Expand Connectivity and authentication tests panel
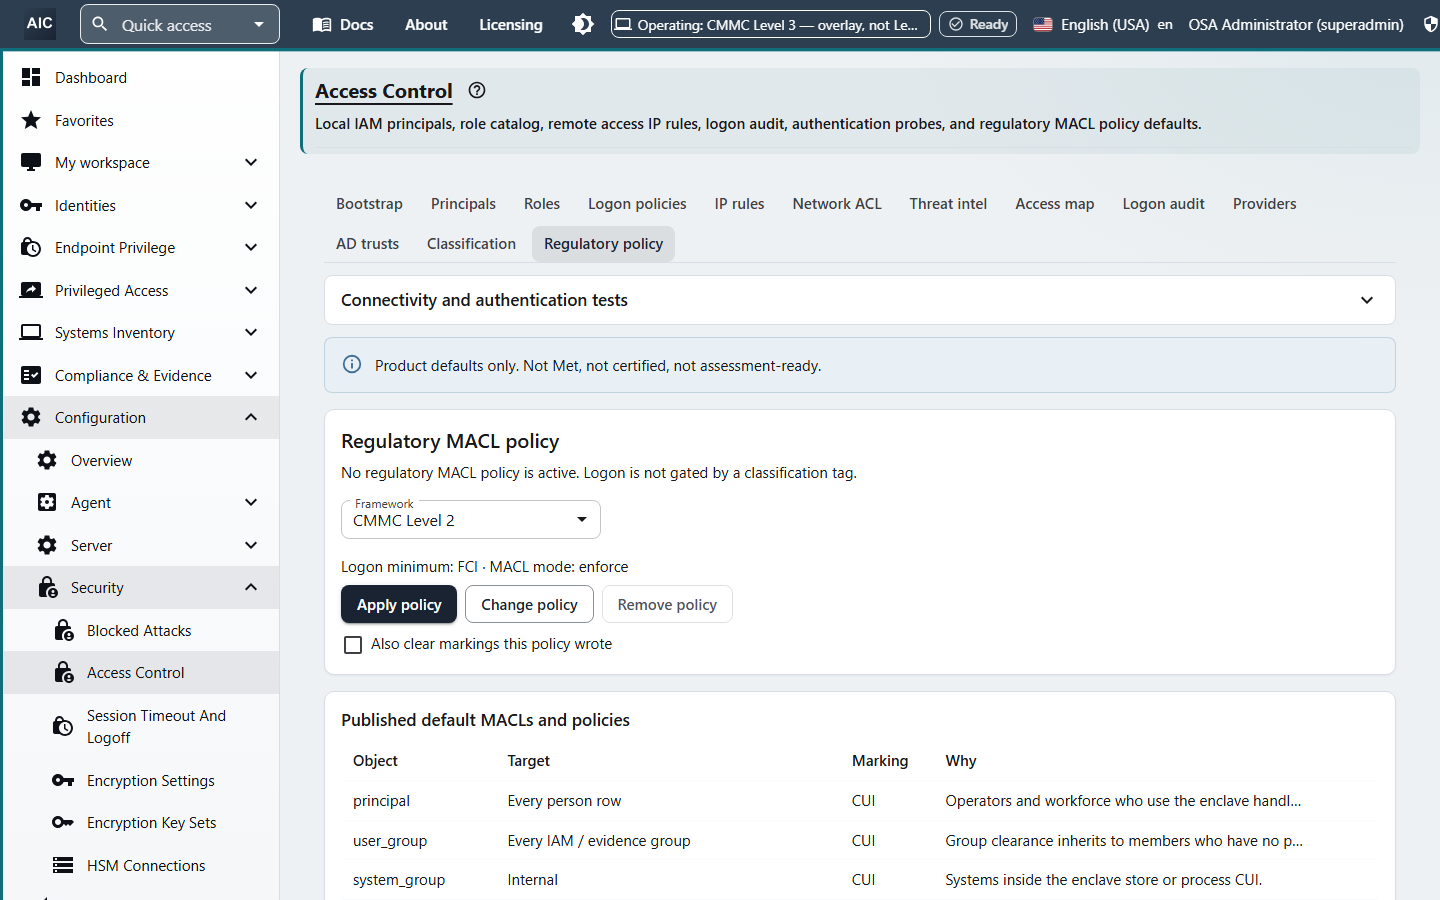This screenshot has width=1440, height=900. [860, 300]
